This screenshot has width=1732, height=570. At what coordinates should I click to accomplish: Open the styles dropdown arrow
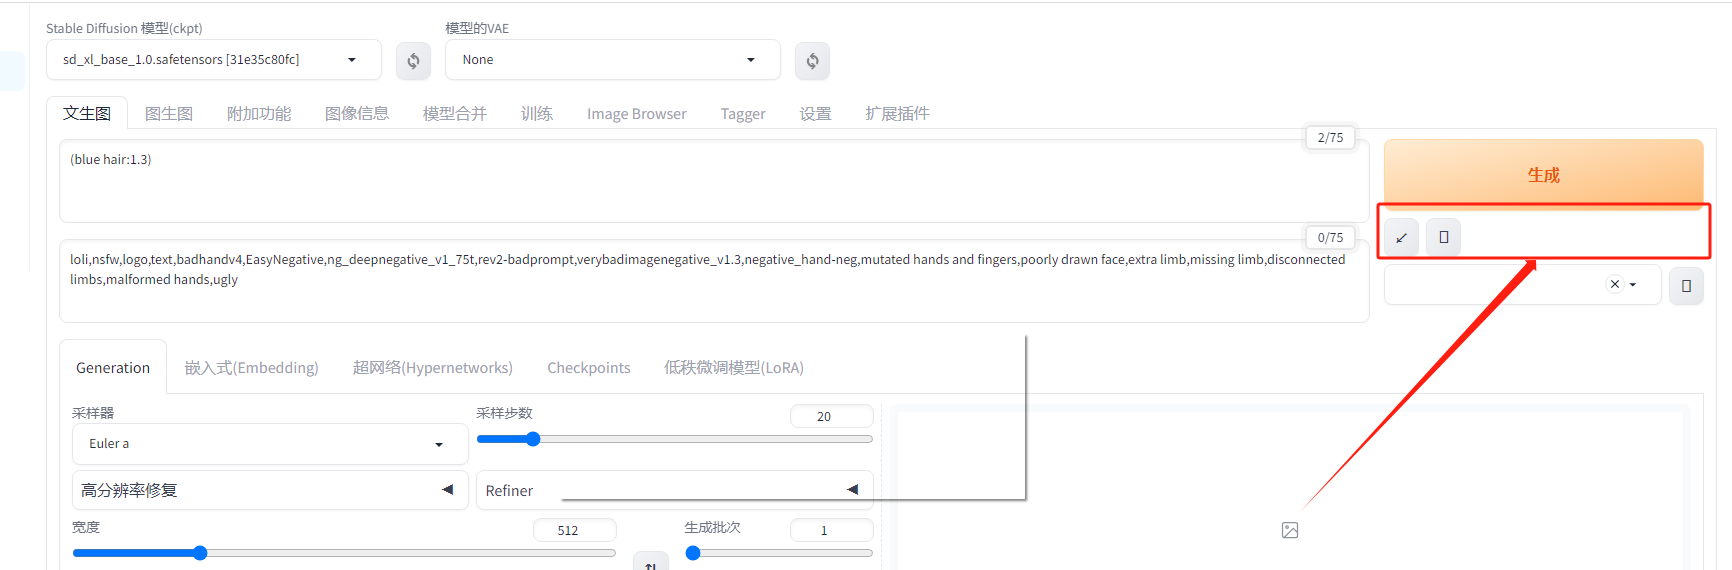point(1633,285)
